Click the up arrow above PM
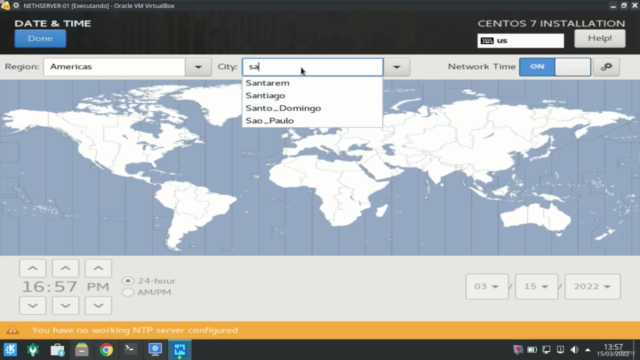Image resolution: width=640 pixels, height=360 pixels. point(98,268)
